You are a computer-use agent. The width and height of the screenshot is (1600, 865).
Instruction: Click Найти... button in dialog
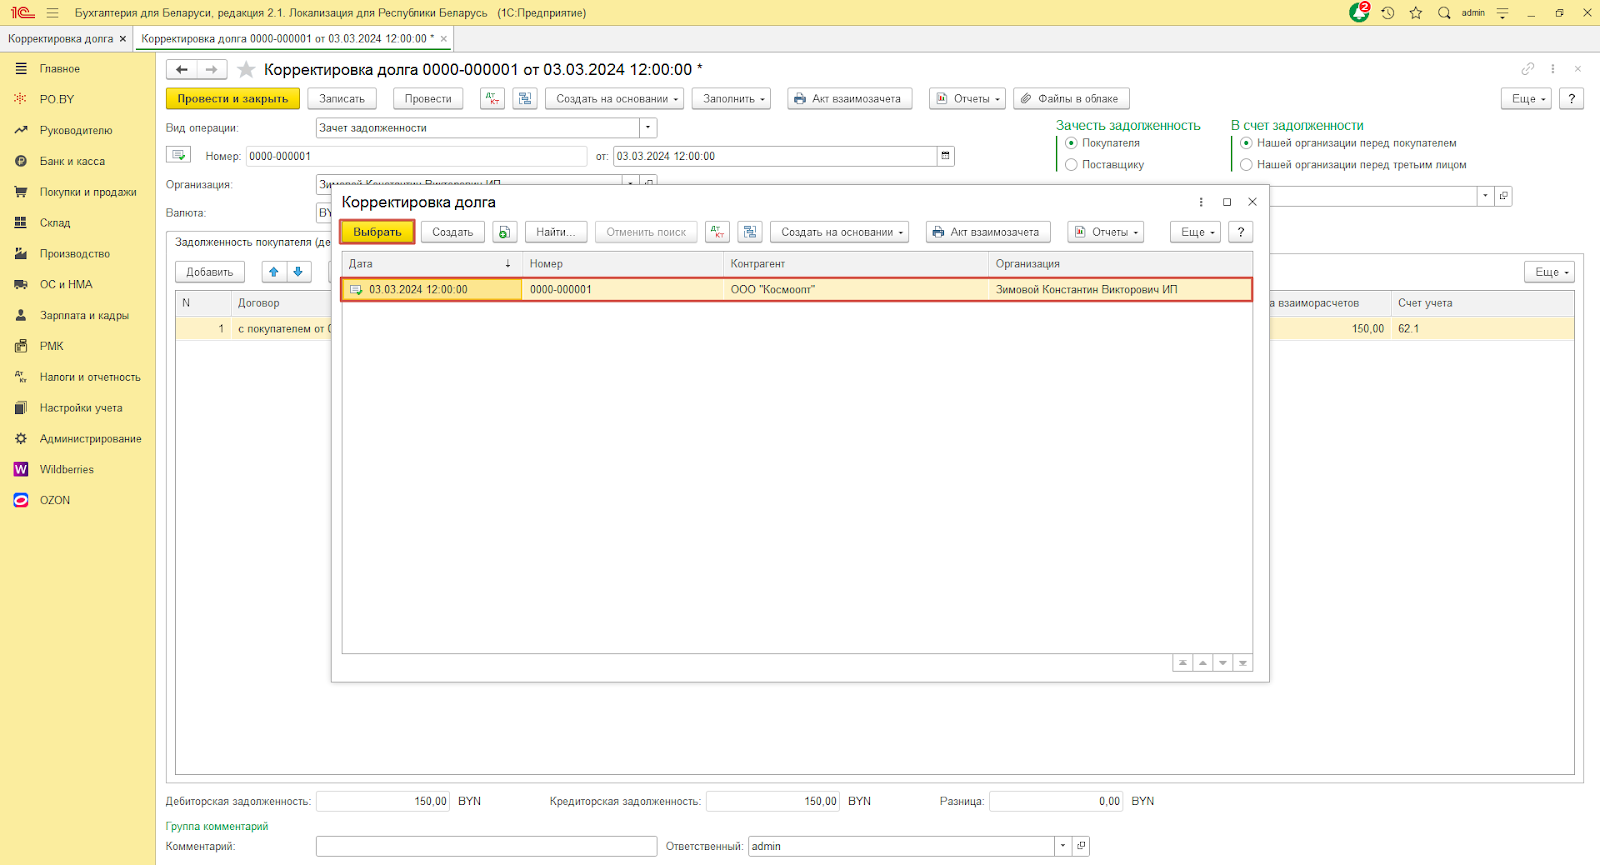coord(555,232)
